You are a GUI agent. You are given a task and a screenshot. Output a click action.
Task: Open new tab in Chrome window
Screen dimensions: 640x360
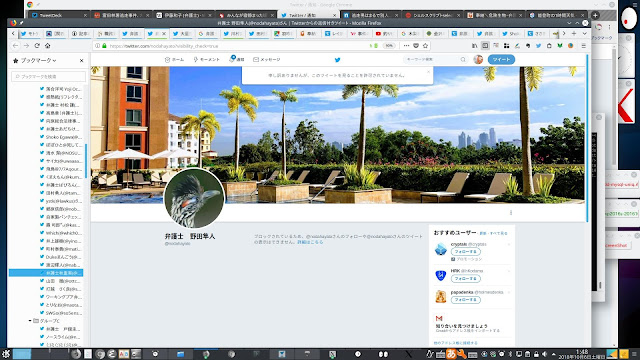596,15
